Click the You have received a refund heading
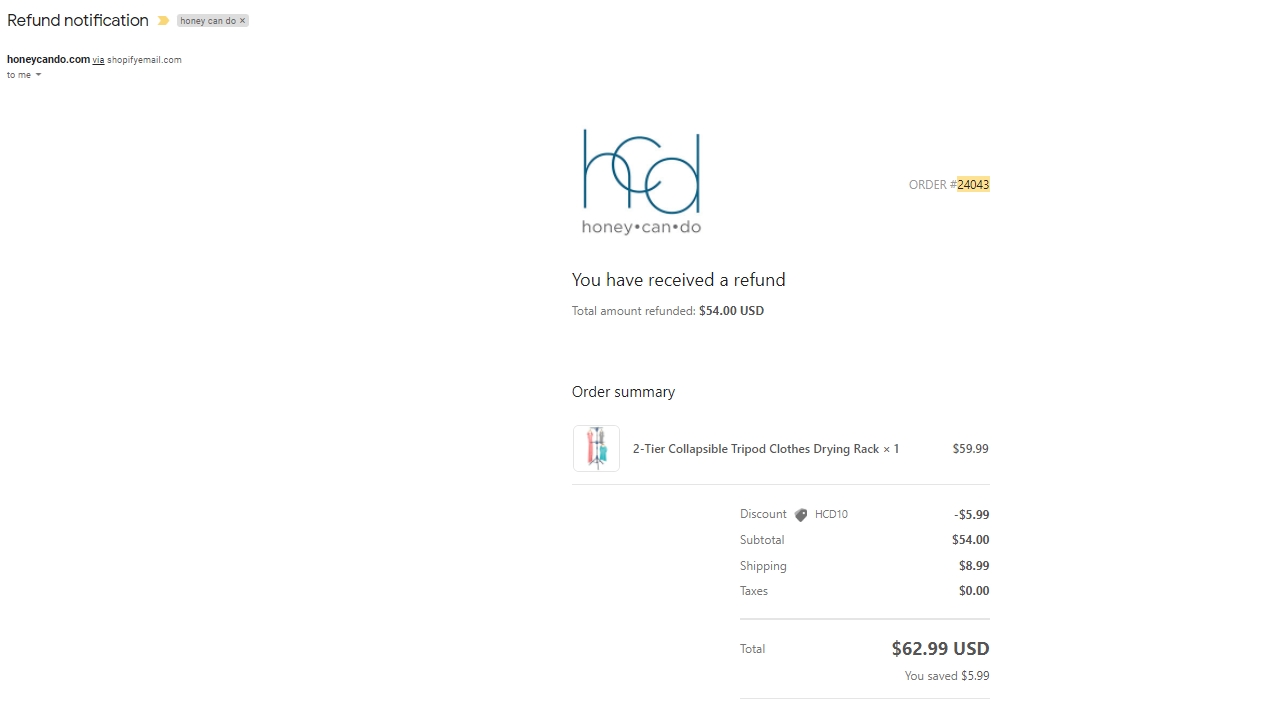Screen dimensions: 1274x705 tap(679, 280)
